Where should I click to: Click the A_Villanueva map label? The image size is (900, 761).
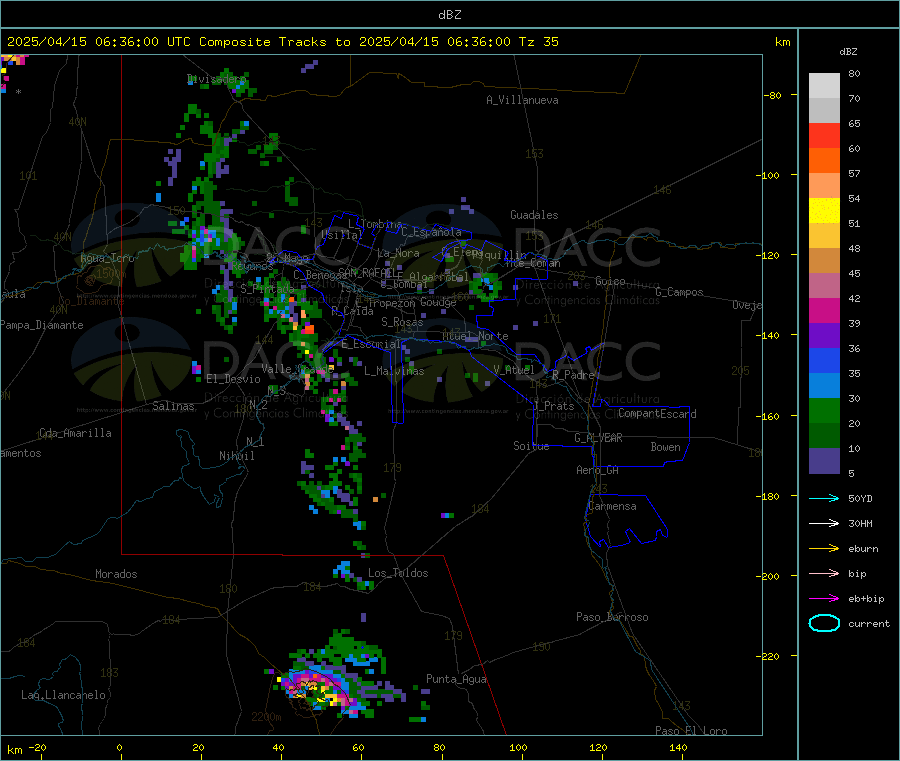522,100
